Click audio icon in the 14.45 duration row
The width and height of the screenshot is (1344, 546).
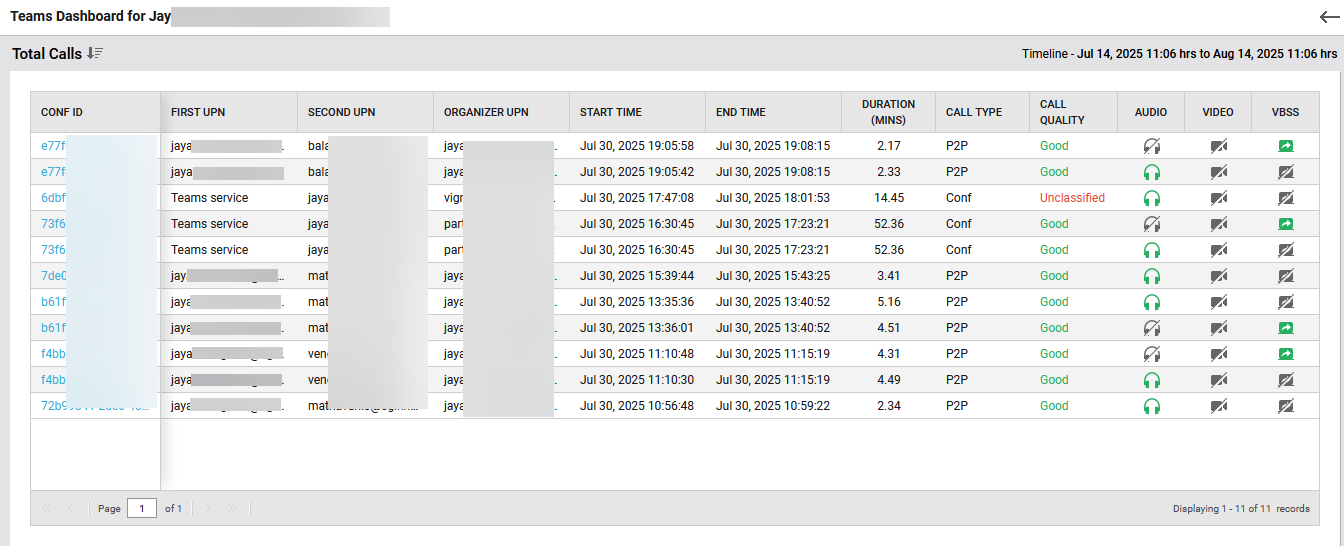[x=1151, y=198]
